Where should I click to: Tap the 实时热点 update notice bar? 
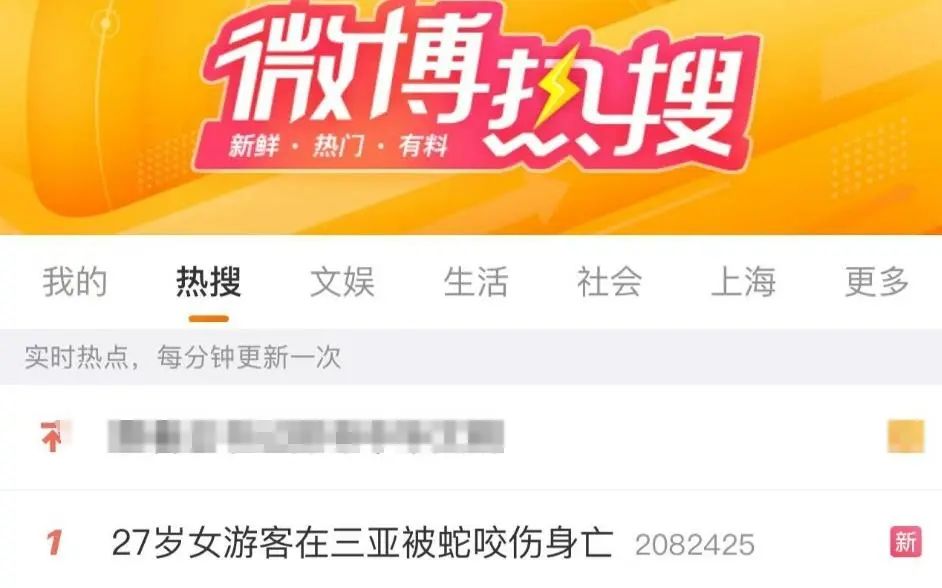pos(471,357)
